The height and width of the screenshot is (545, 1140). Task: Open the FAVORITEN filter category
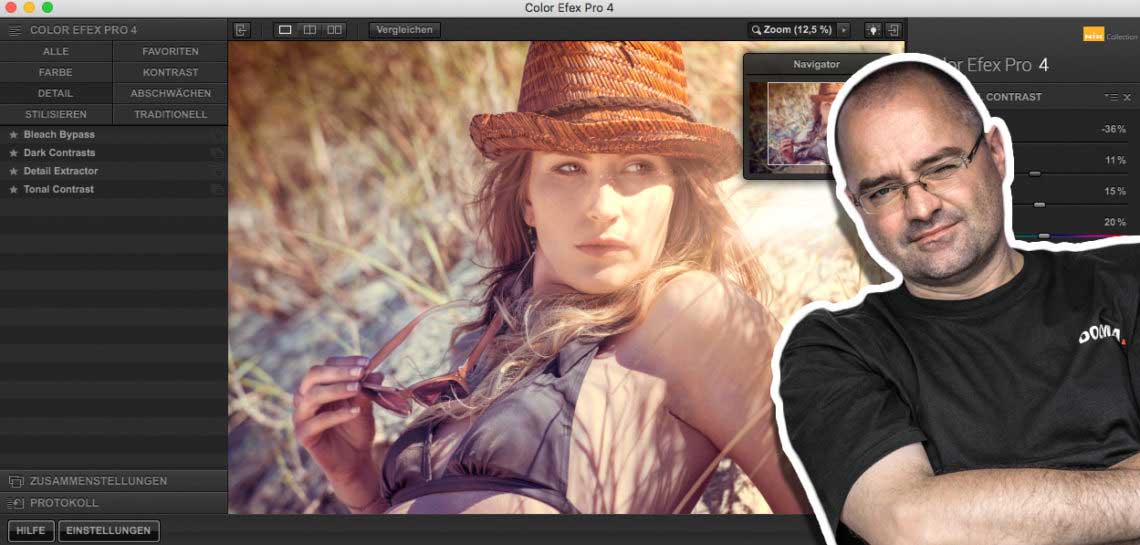tap(170, 52)
